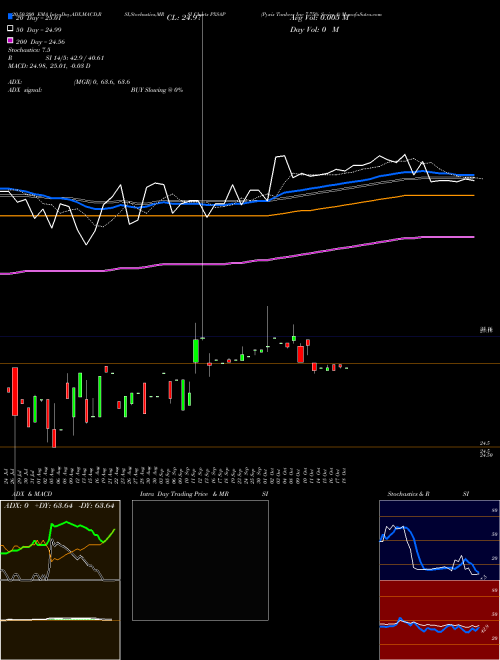Click the 'Stochastics: 7.5' reading
Image resolution: width=500 pixels, height=660 pixels.
(x=29, y=50)
